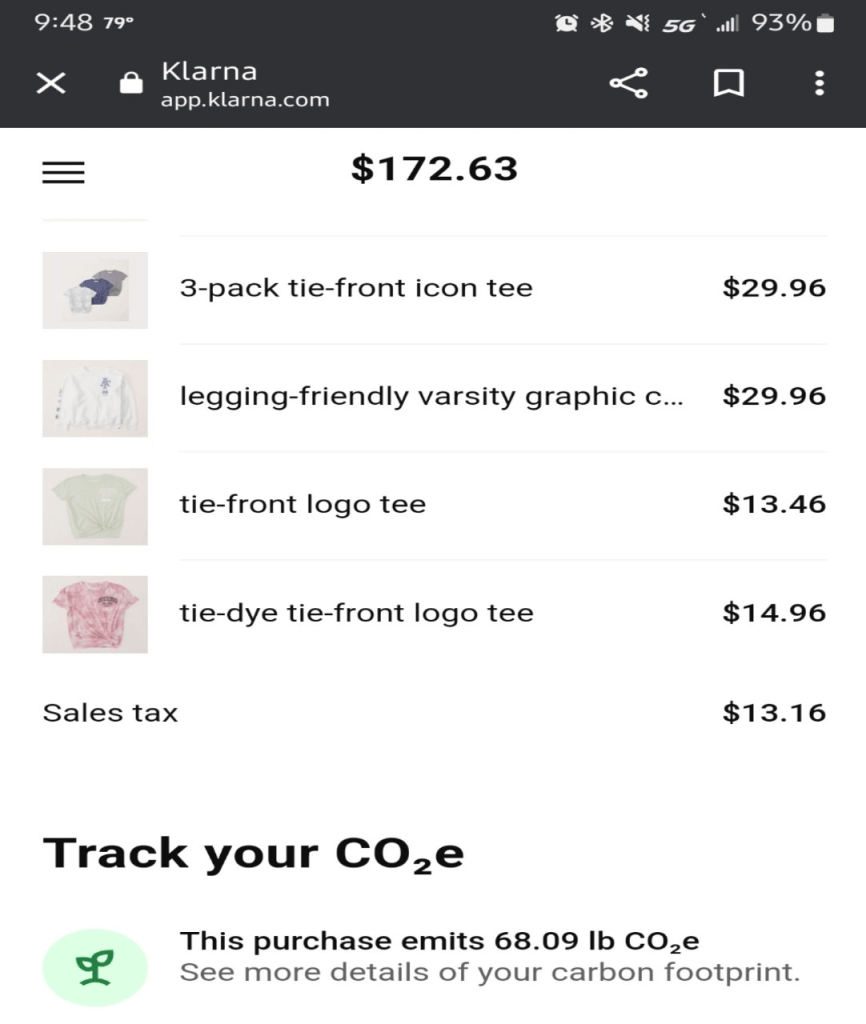Open the hamburger menu
This screenshot has height=1024, width=866.
[x=63, y=173]
